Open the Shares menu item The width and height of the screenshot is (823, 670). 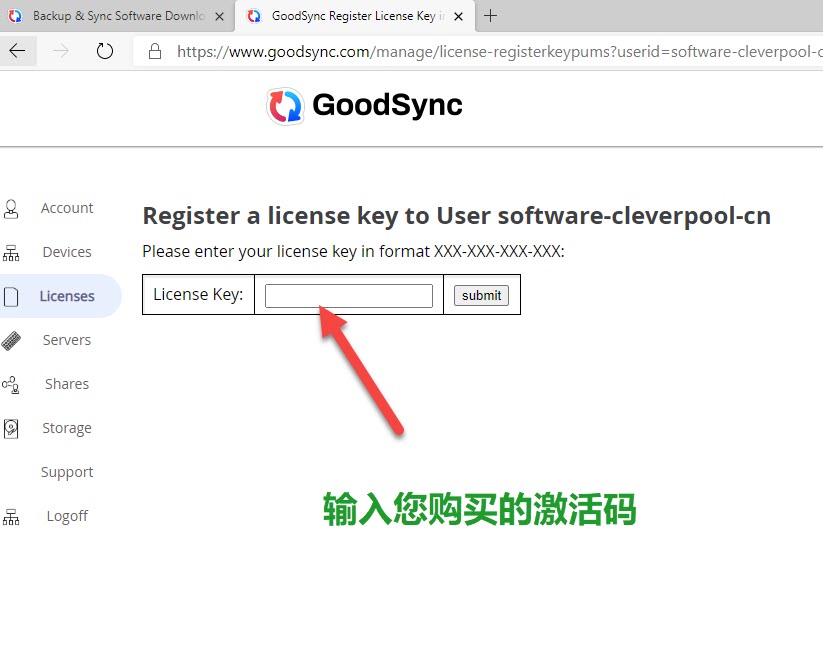[67, 385]
